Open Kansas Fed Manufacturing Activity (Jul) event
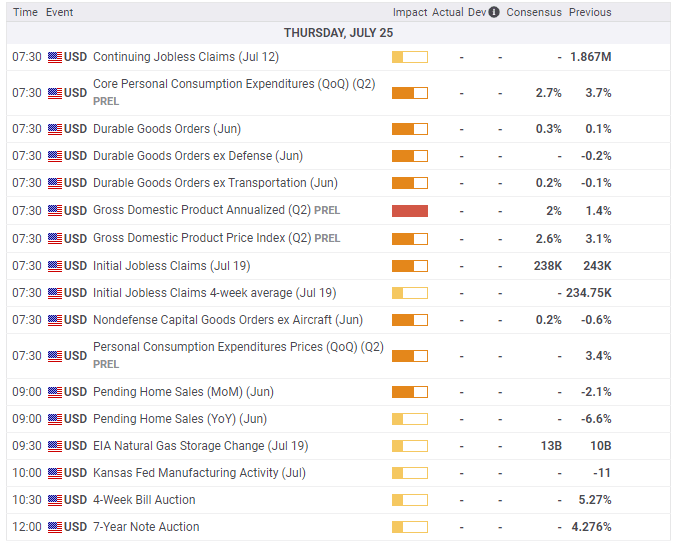 199,473
